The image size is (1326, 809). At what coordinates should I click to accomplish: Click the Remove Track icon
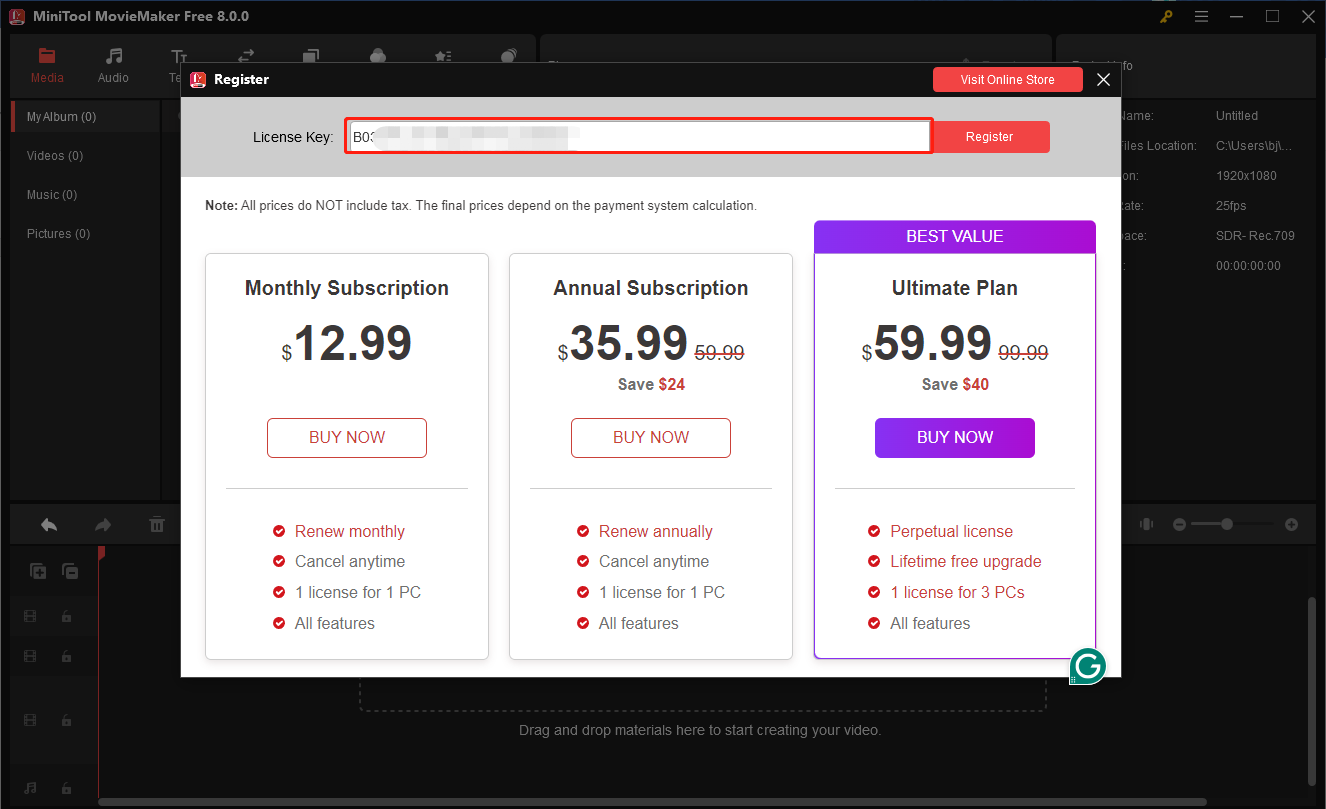click(70, 571)
